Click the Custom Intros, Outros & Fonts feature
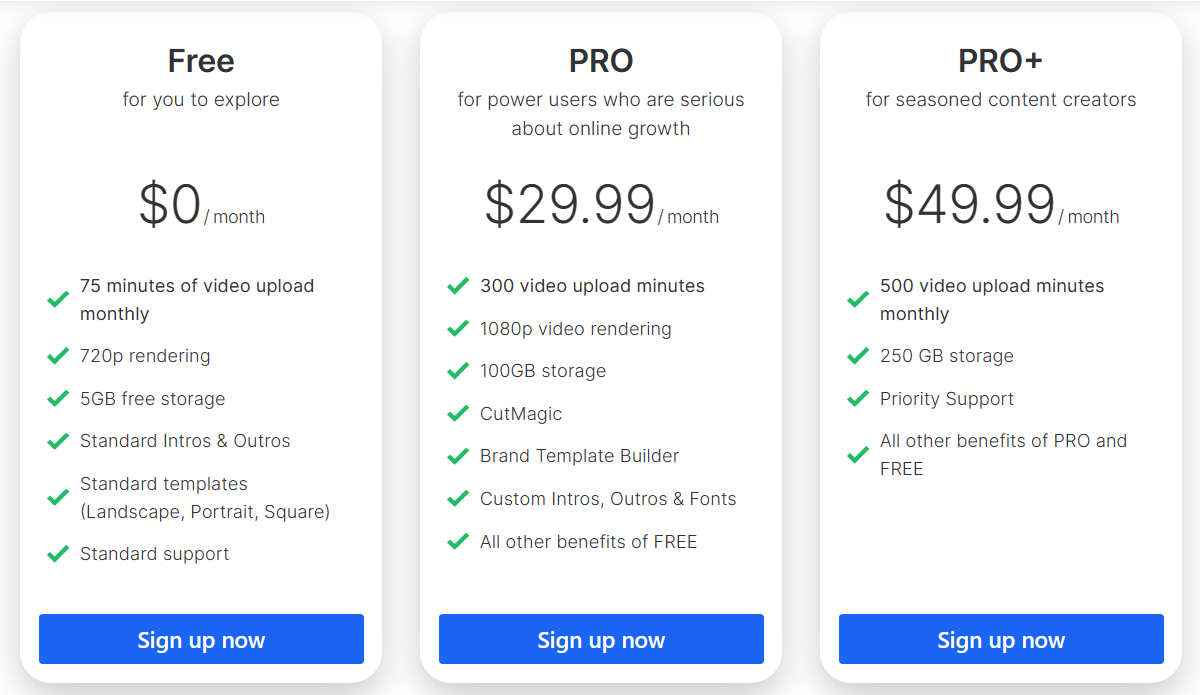The height and width of the screenshot is (695, 1200). [x=608, y=499]
